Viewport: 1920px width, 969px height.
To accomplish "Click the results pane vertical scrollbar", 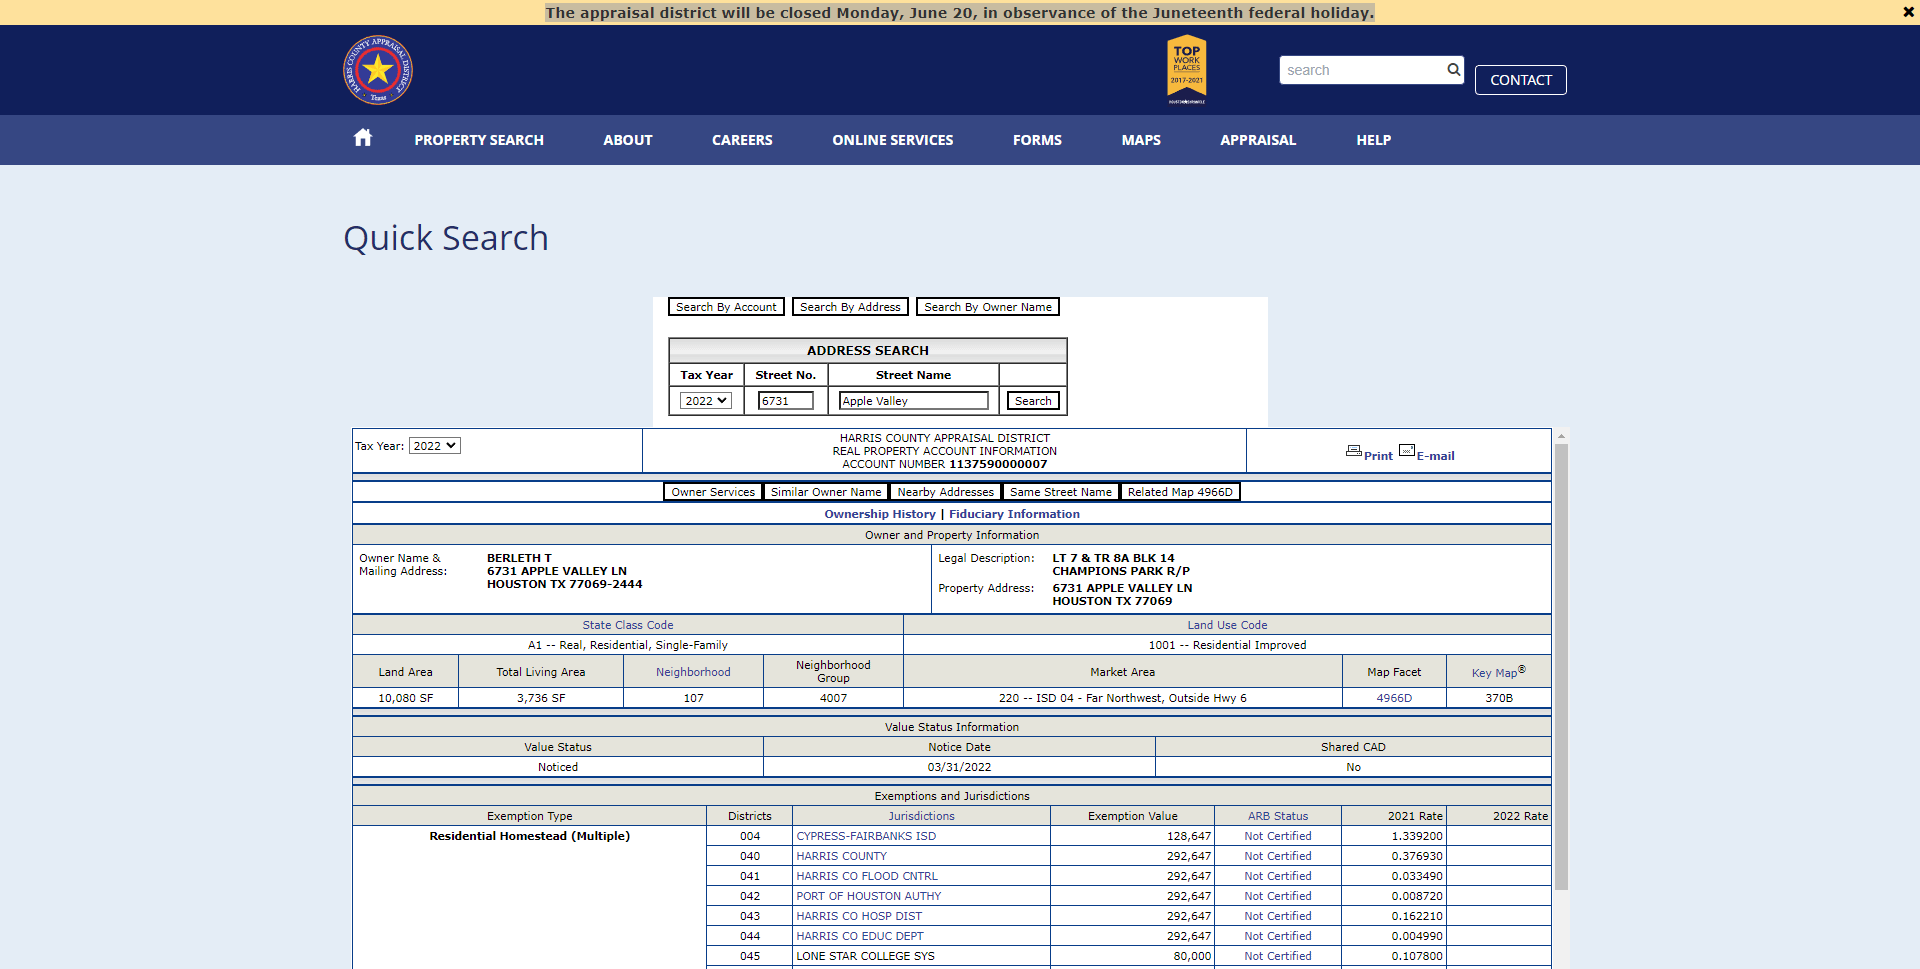I will click(1561, 667).
